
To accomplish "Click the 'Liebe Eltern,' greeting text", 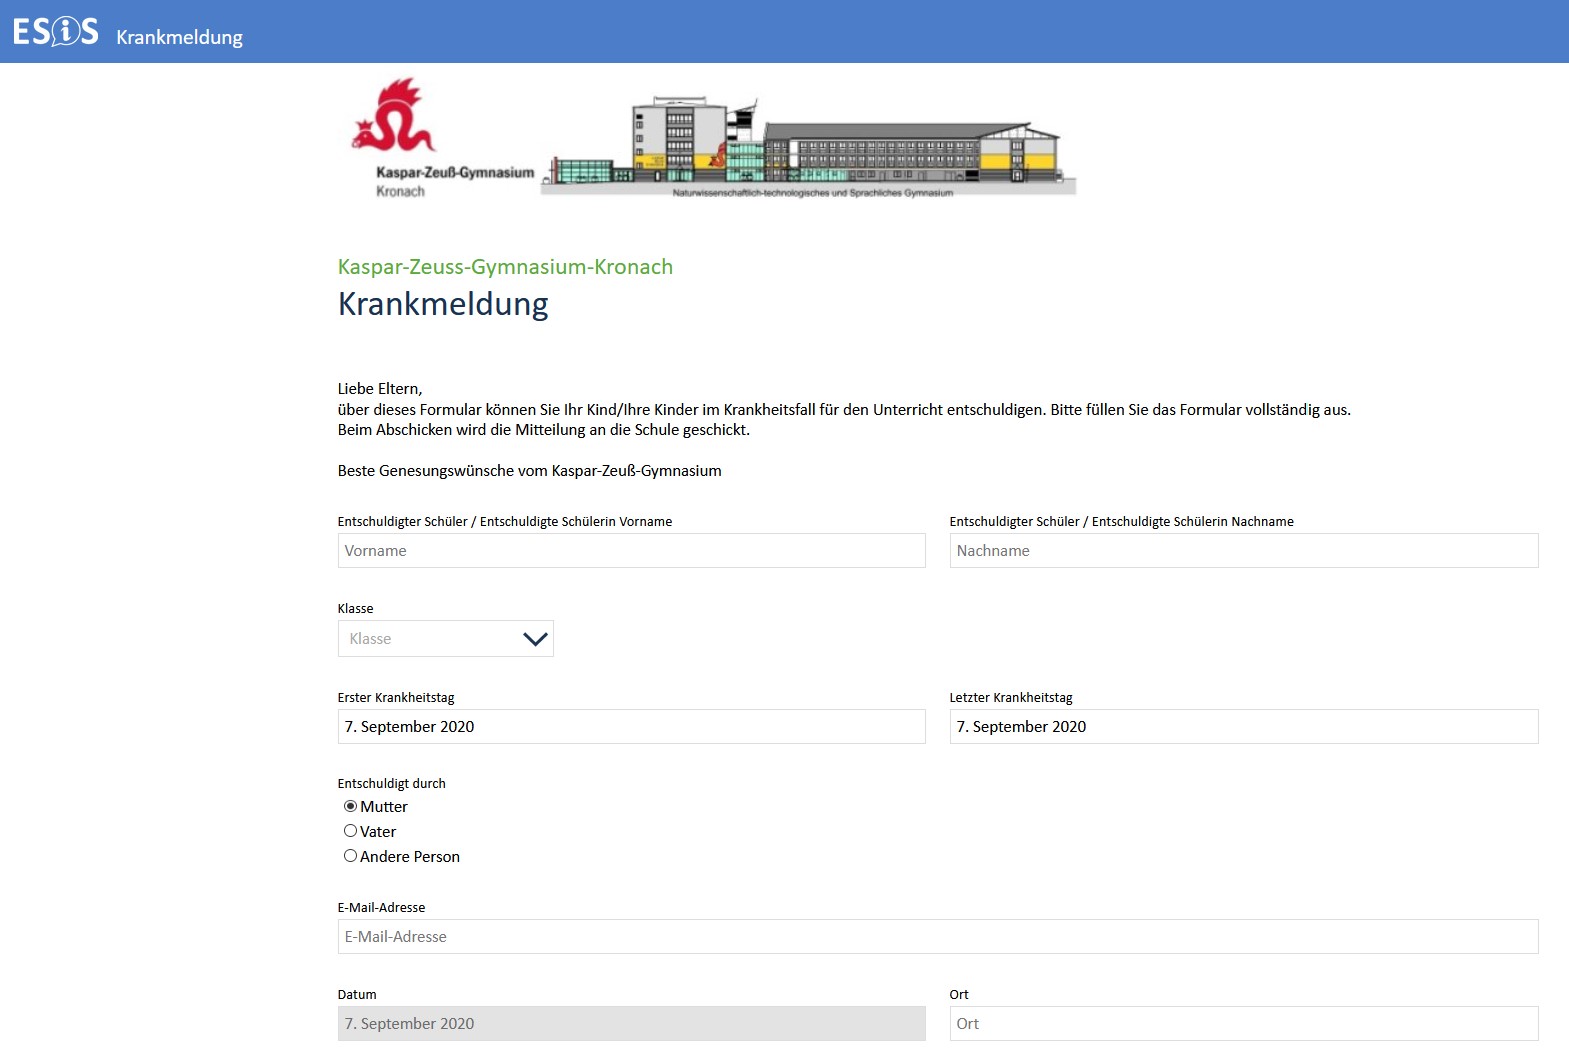I will (380, 389).
